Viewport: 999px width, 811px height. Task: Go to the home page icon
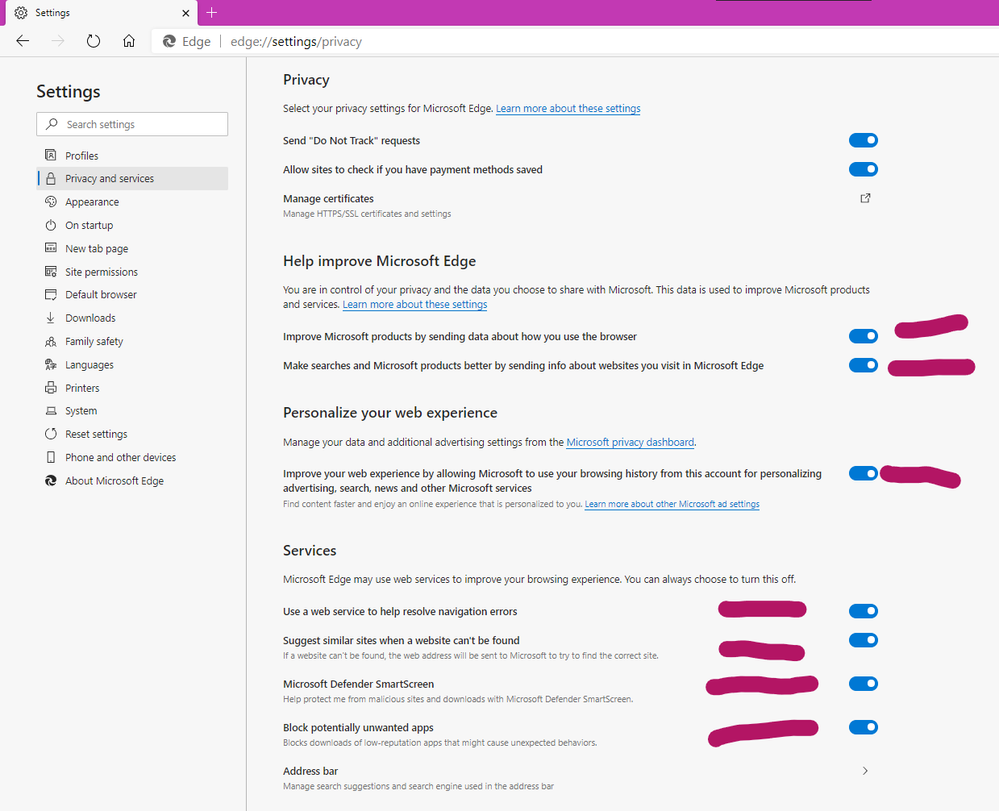[129, 41]
